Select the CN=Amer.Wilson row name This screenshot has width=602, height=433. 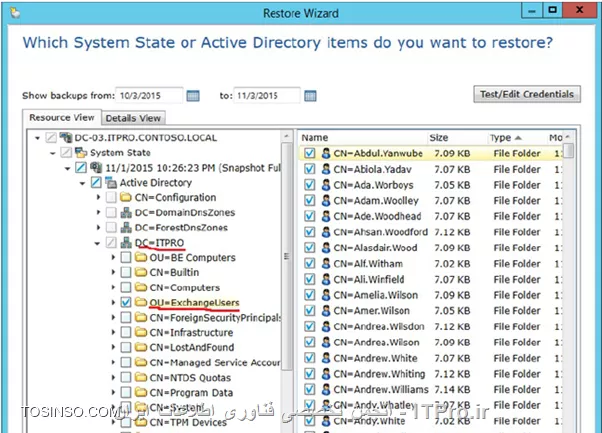(x=371, y=311)
